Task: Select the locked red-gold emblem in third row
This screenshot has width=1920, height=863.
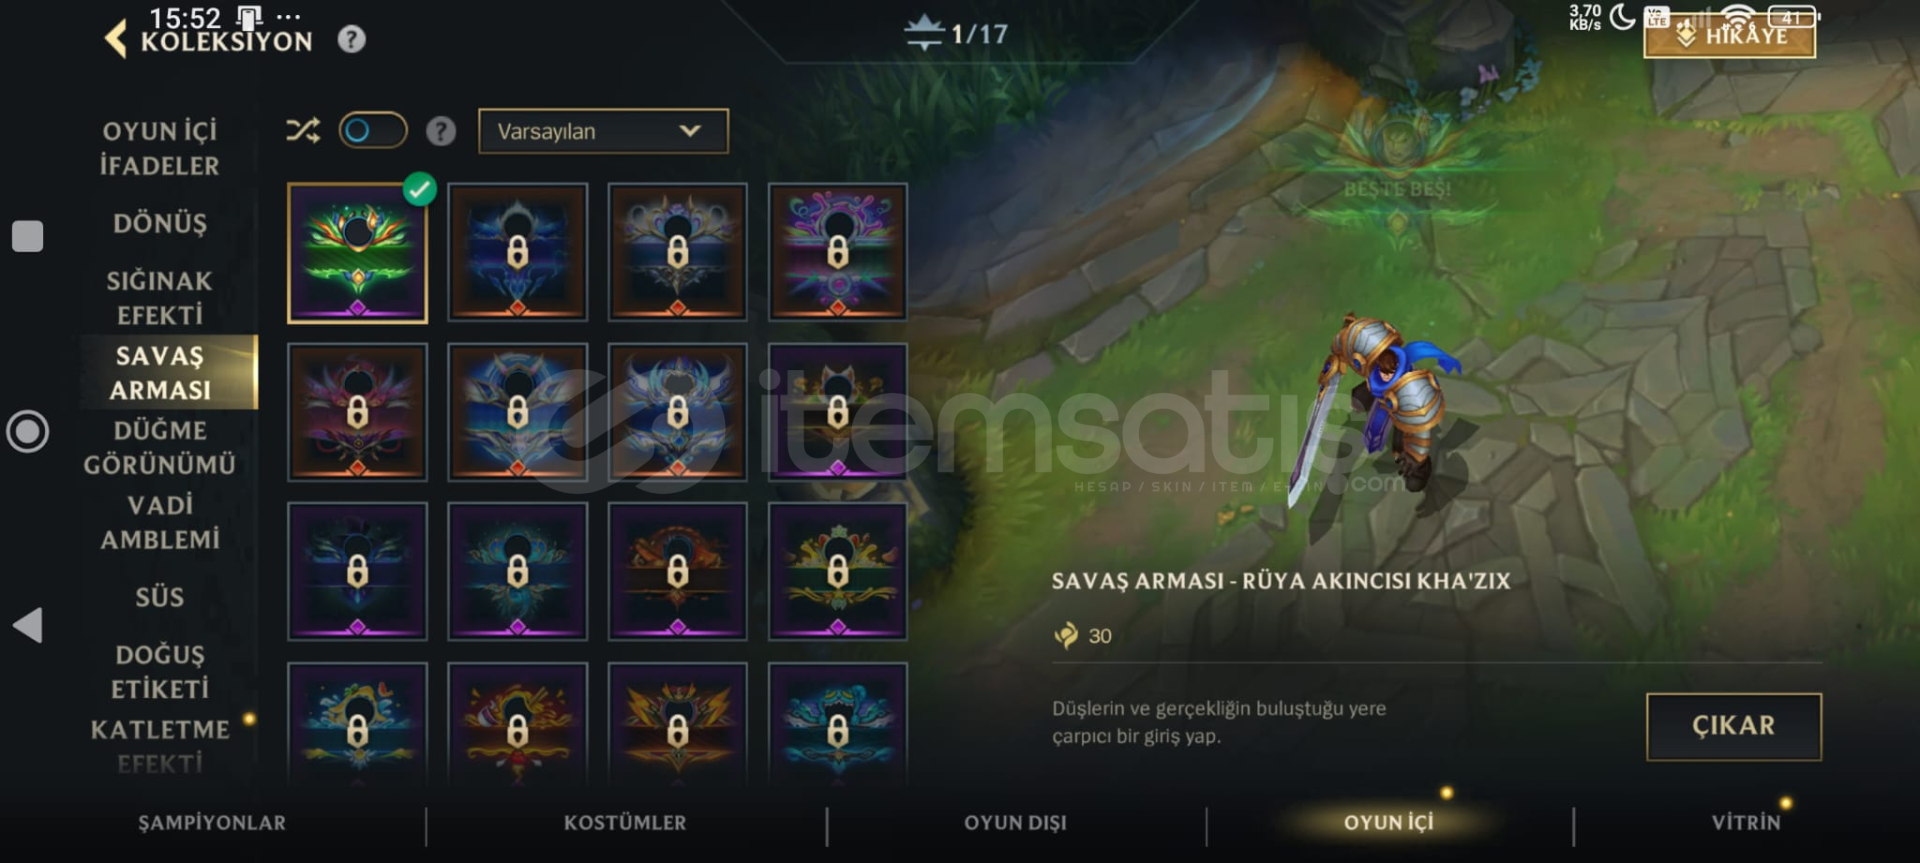Action: tap(677, 572)
